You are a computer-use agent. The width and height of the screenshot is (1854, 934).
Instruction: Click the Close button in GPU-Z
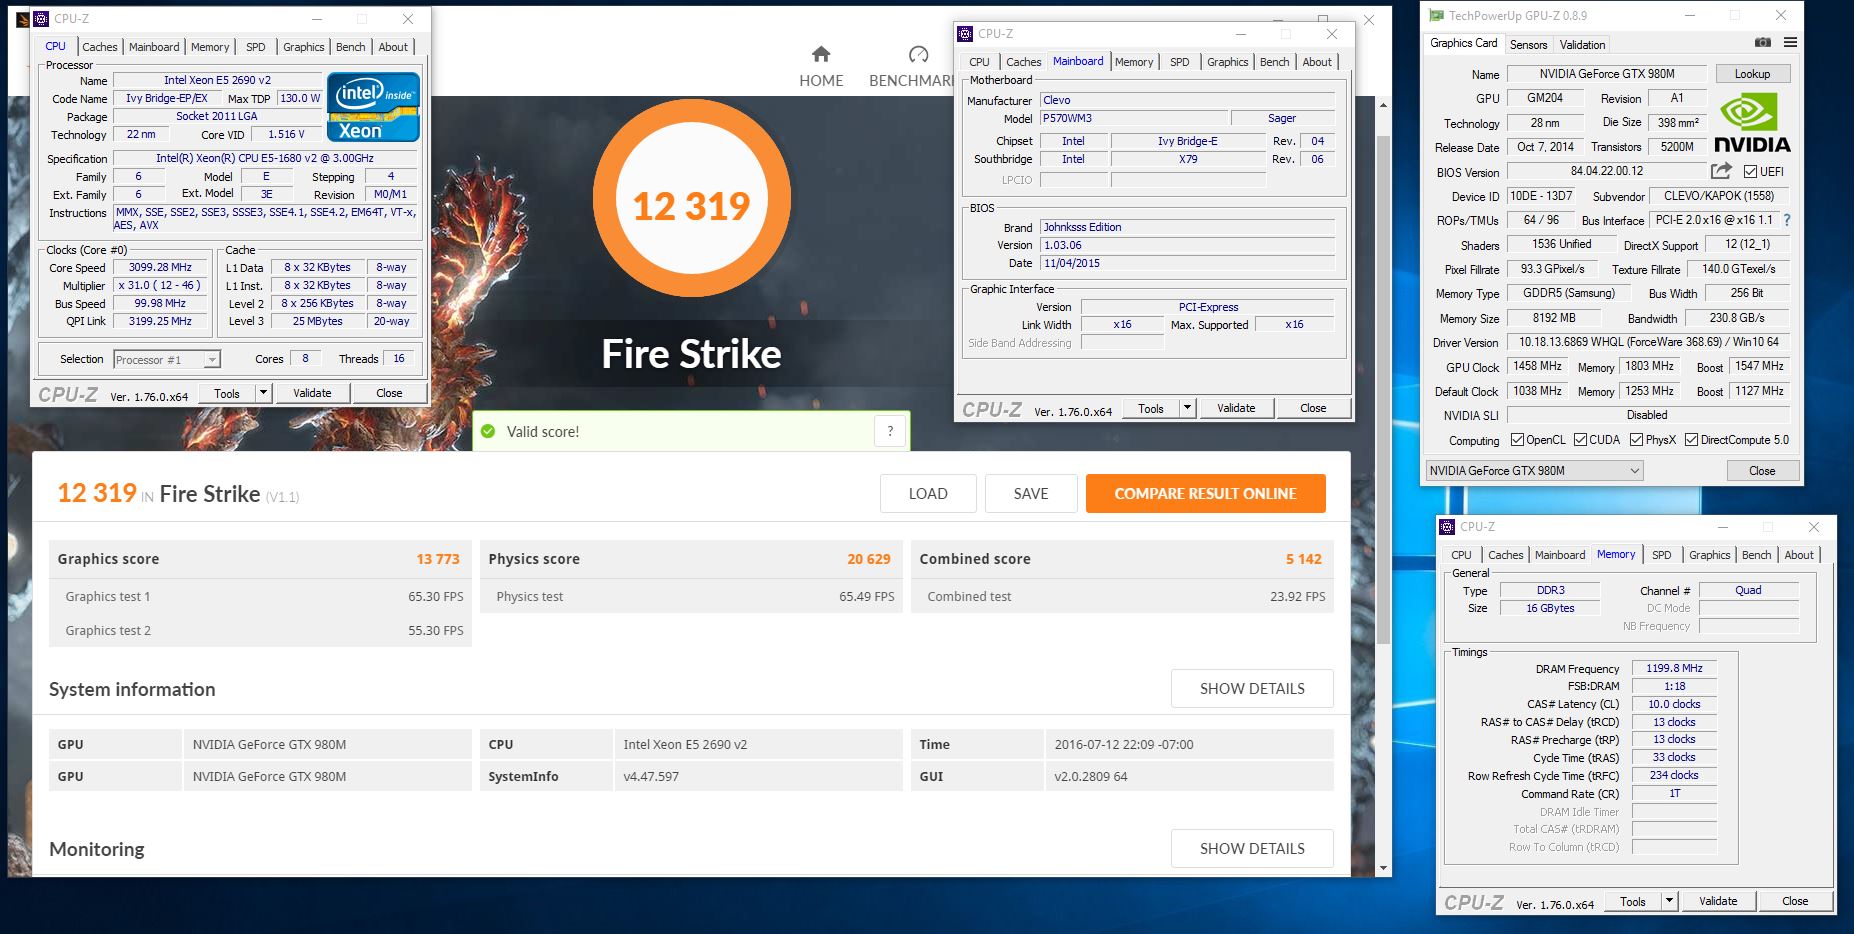coord(1762,470)
